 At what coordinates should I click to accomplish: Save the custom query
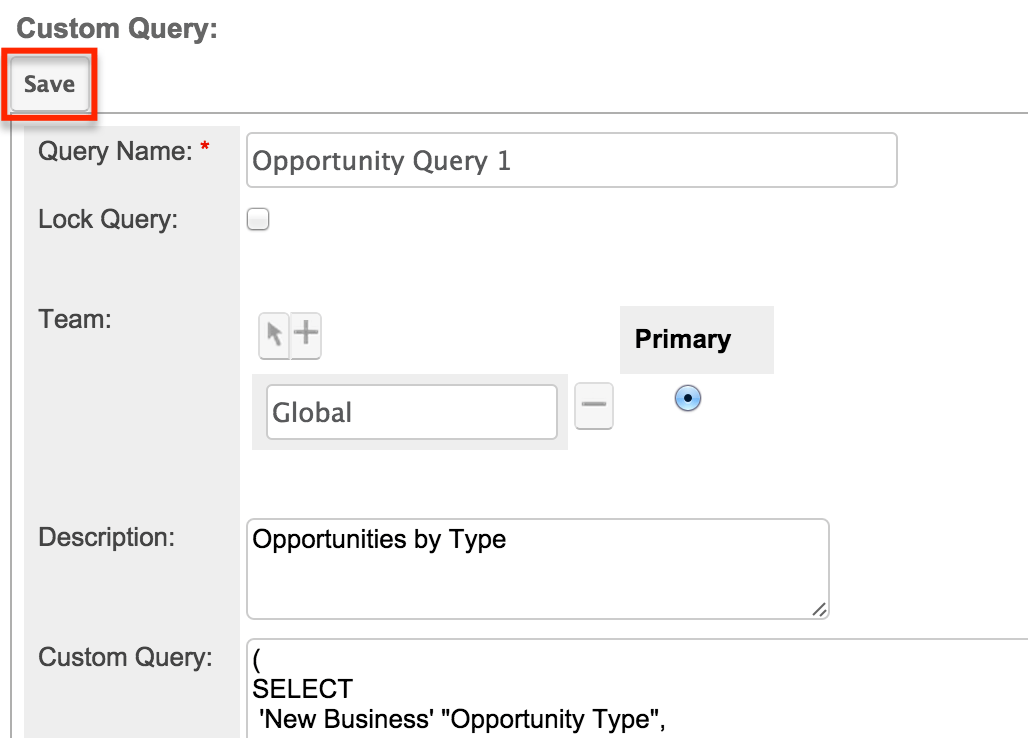(48, 84)
